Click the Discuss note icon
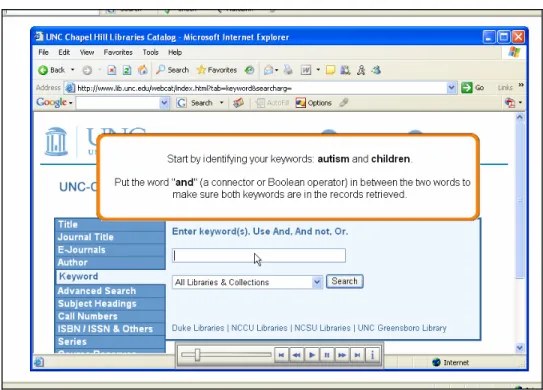The image size is (543, 390). (330, 70)
